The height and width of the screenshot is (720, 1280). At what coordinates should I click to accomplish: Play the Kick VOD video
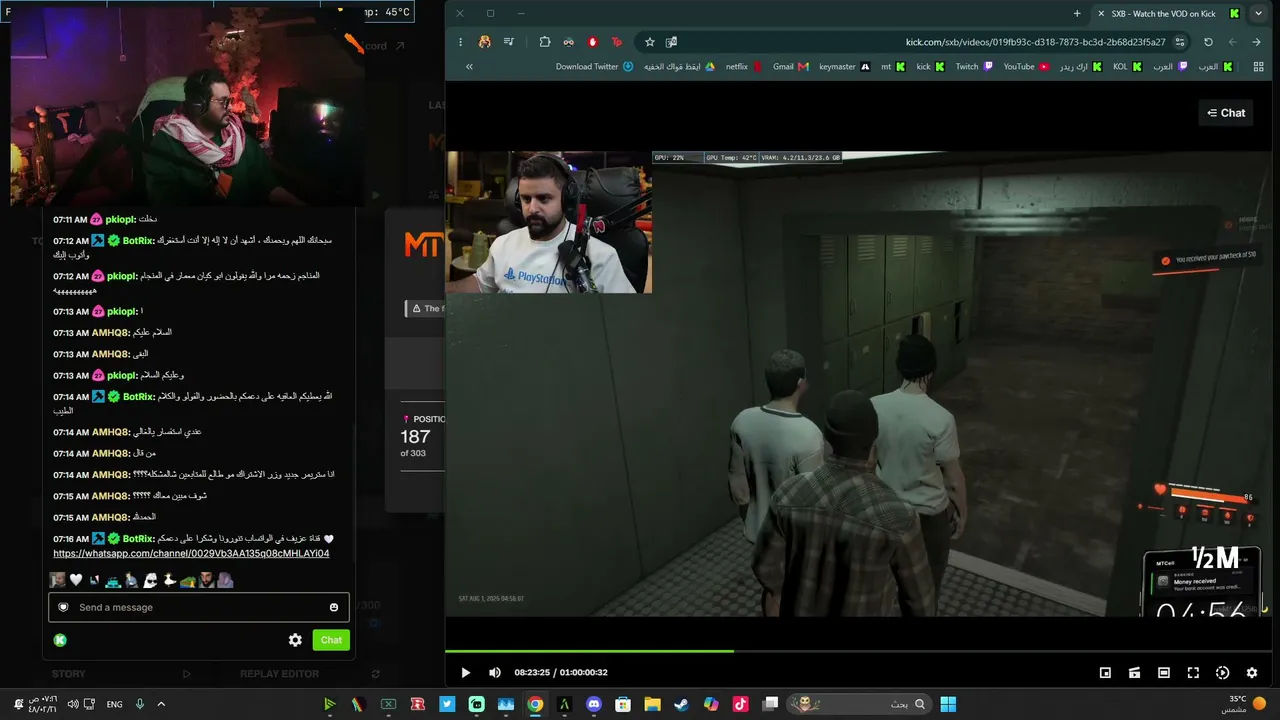tap(465, 673)
